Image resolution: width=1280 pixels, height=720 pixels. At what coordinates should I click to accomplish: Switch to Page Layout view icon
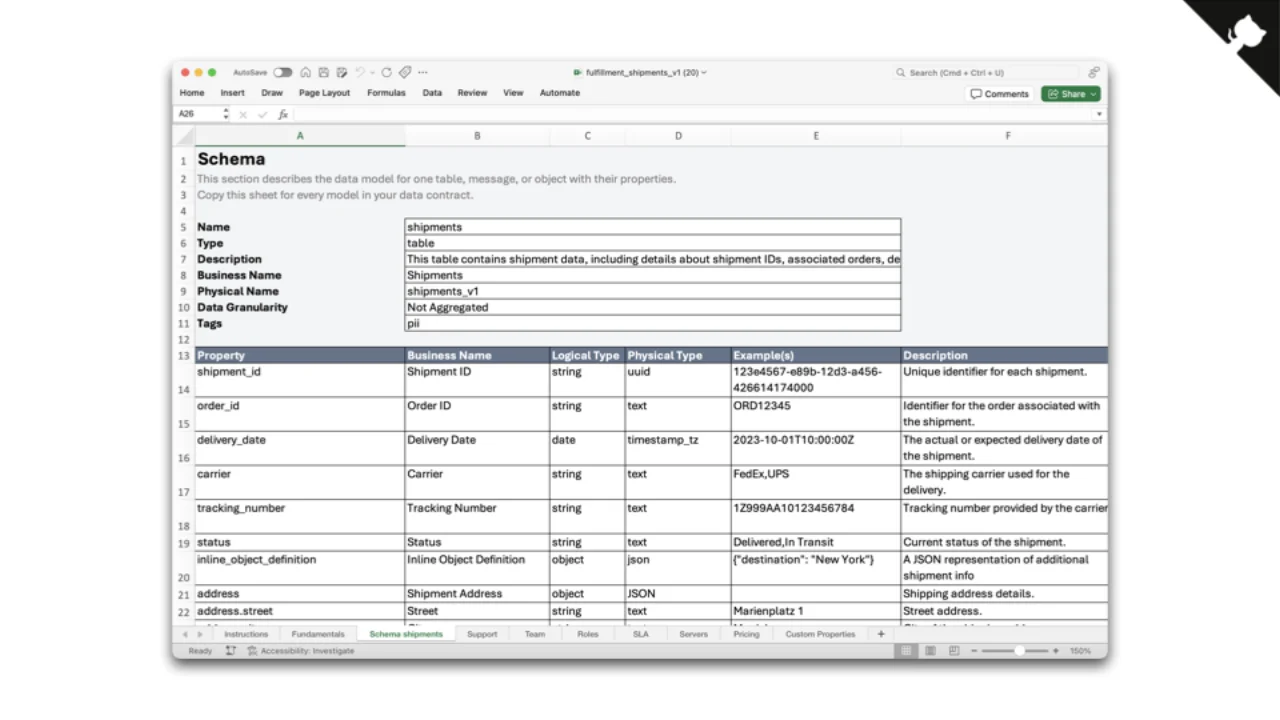930,651
